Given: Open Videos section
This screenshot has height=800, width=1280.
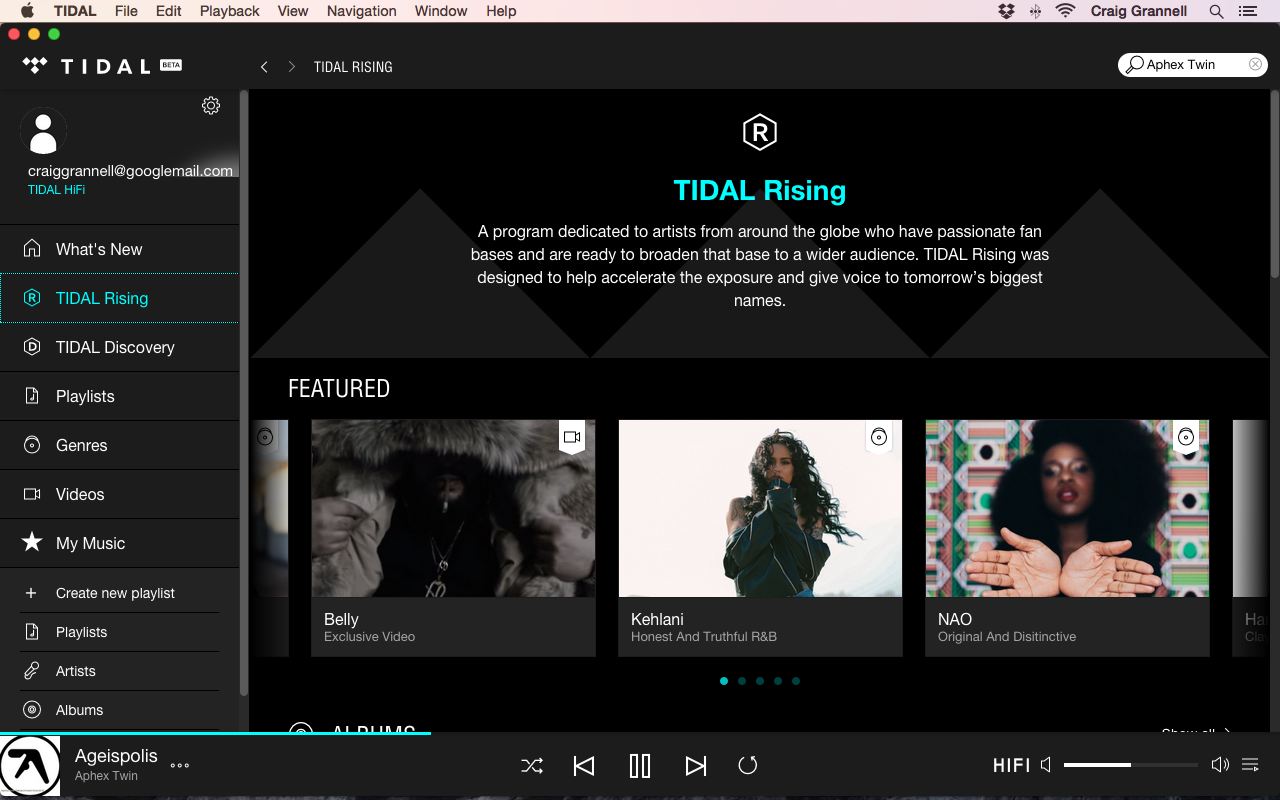Looking at the screenshot, I should coord(119,494).
